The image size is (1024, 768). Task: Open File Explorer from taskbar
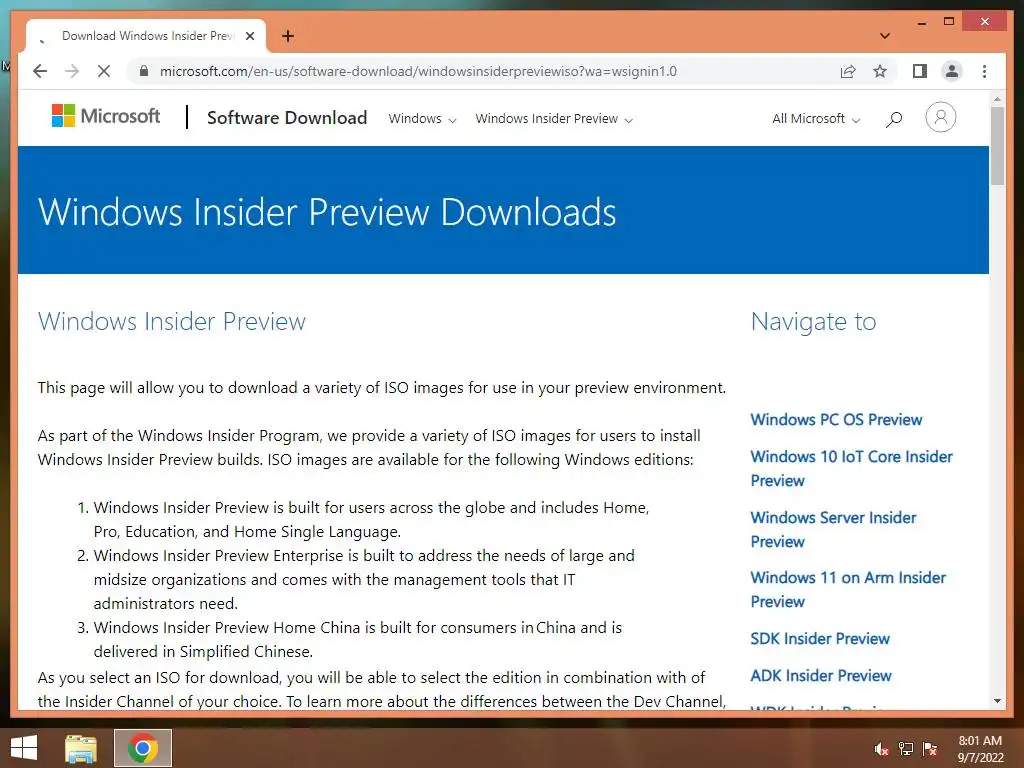pyautogui.click(x=81, y=748)
